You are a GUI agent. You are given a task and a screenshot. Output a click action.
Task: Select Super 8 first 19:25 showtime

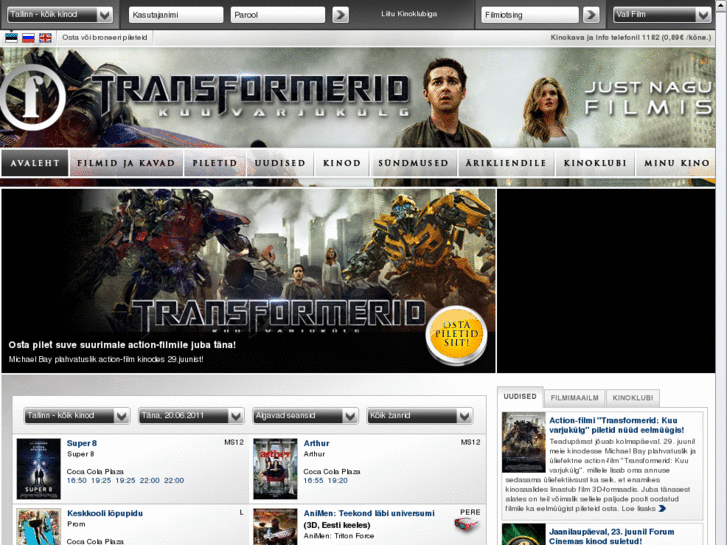point(101,481)
